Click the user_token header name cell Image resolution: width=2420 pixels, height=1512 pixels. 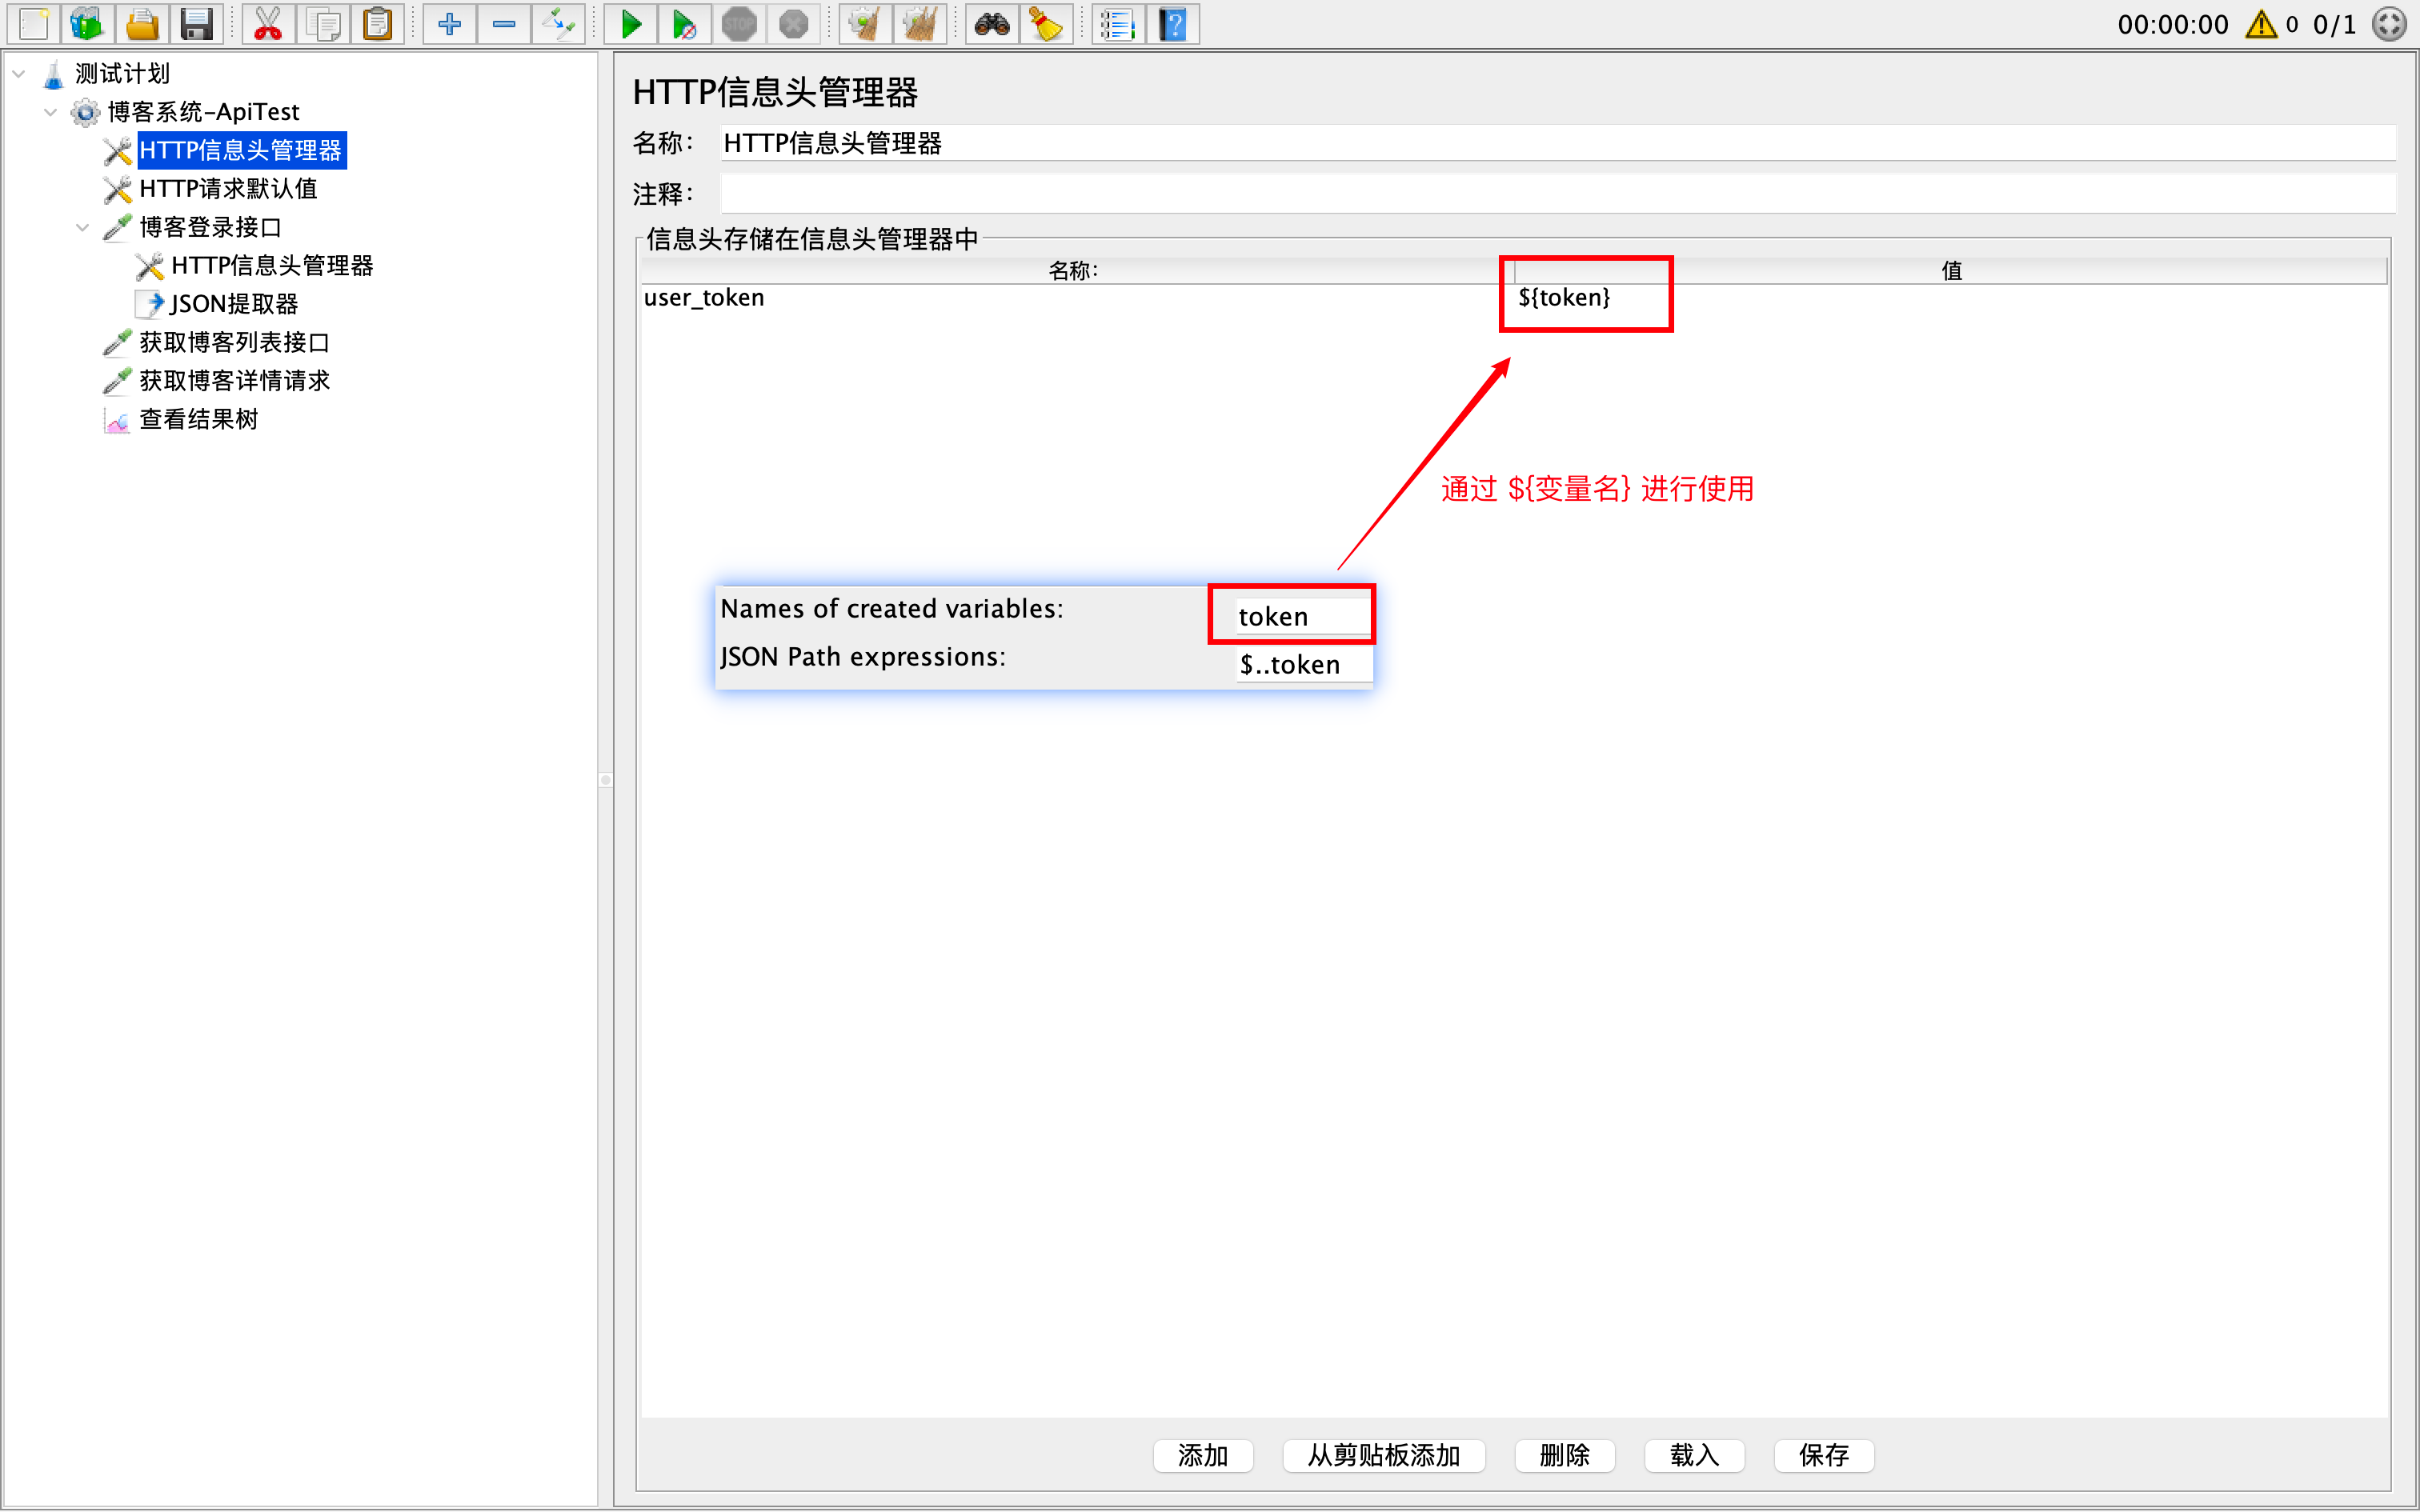[1076, 298]
